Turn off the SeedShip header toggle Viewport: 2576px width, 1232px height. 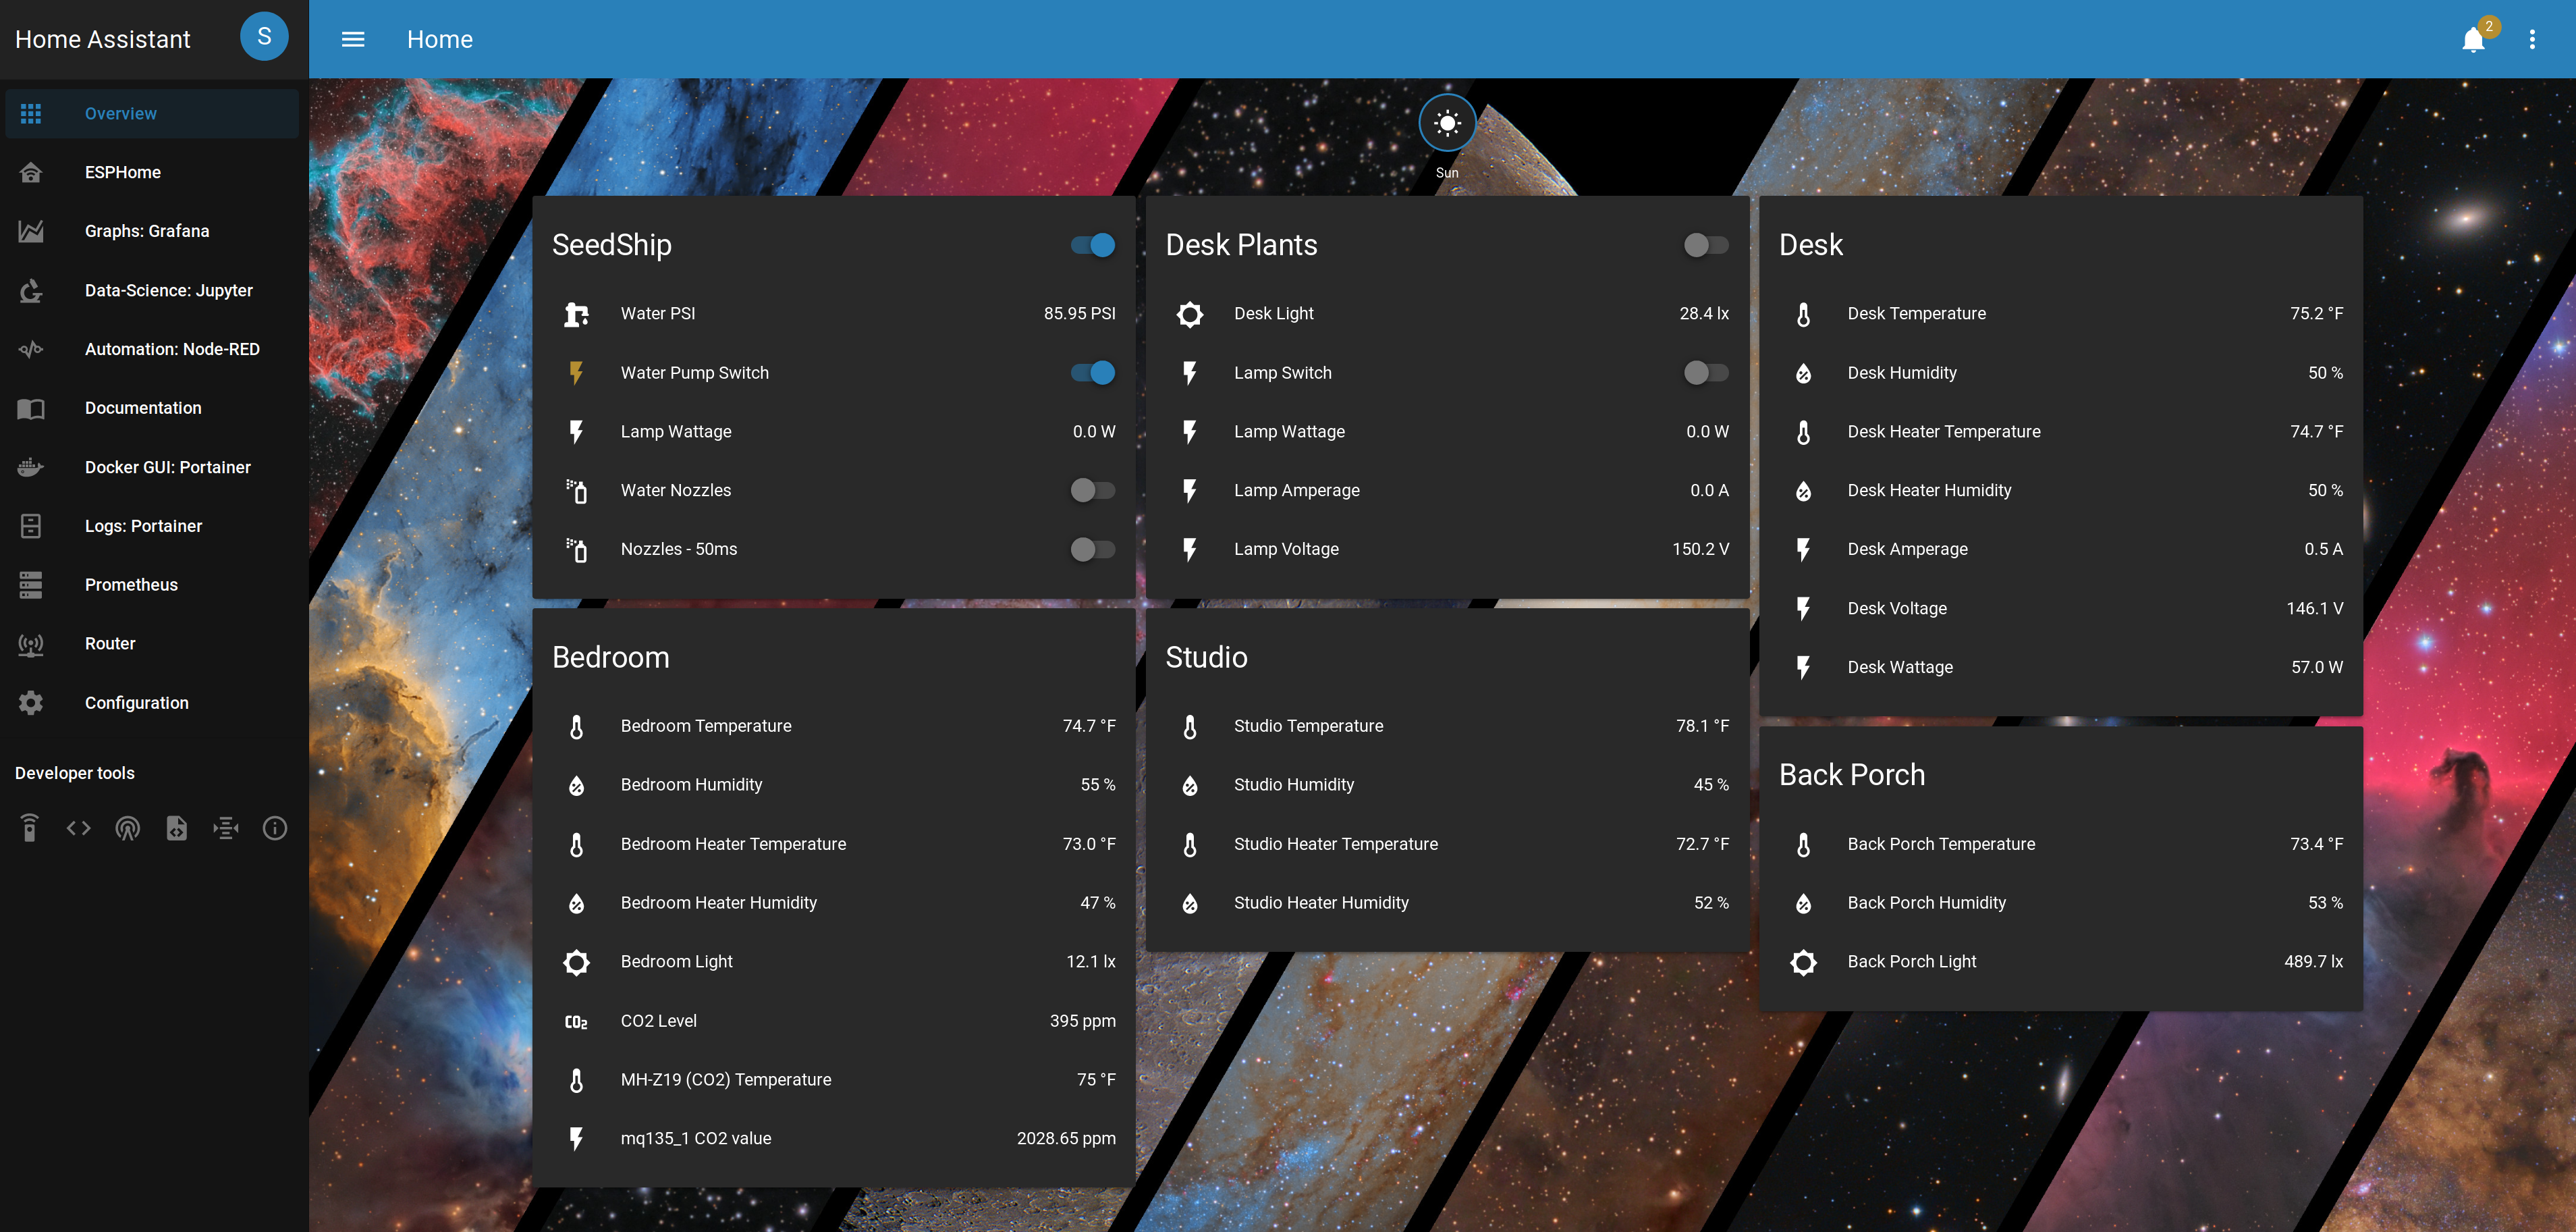[1092, 245]
